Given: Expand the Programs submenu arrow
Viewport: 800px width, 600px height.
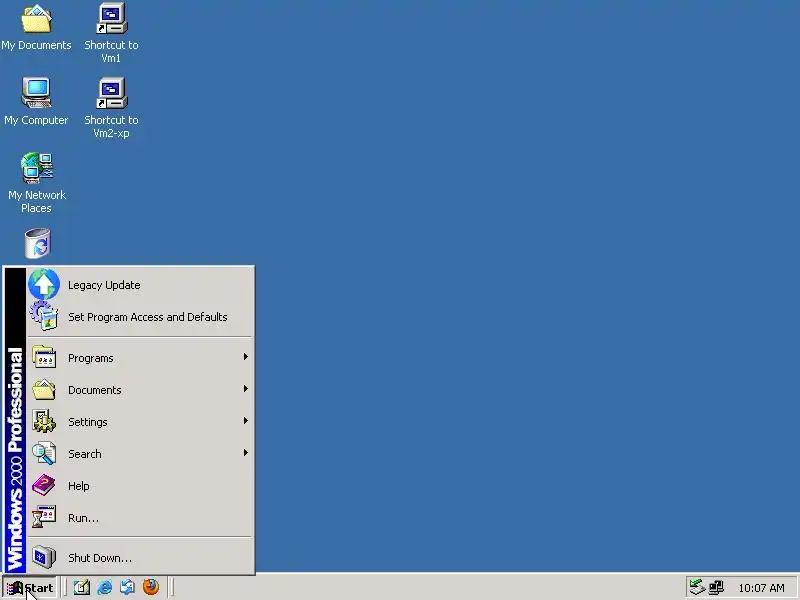Looking at the screenshot, I should (x=245, y=357).
